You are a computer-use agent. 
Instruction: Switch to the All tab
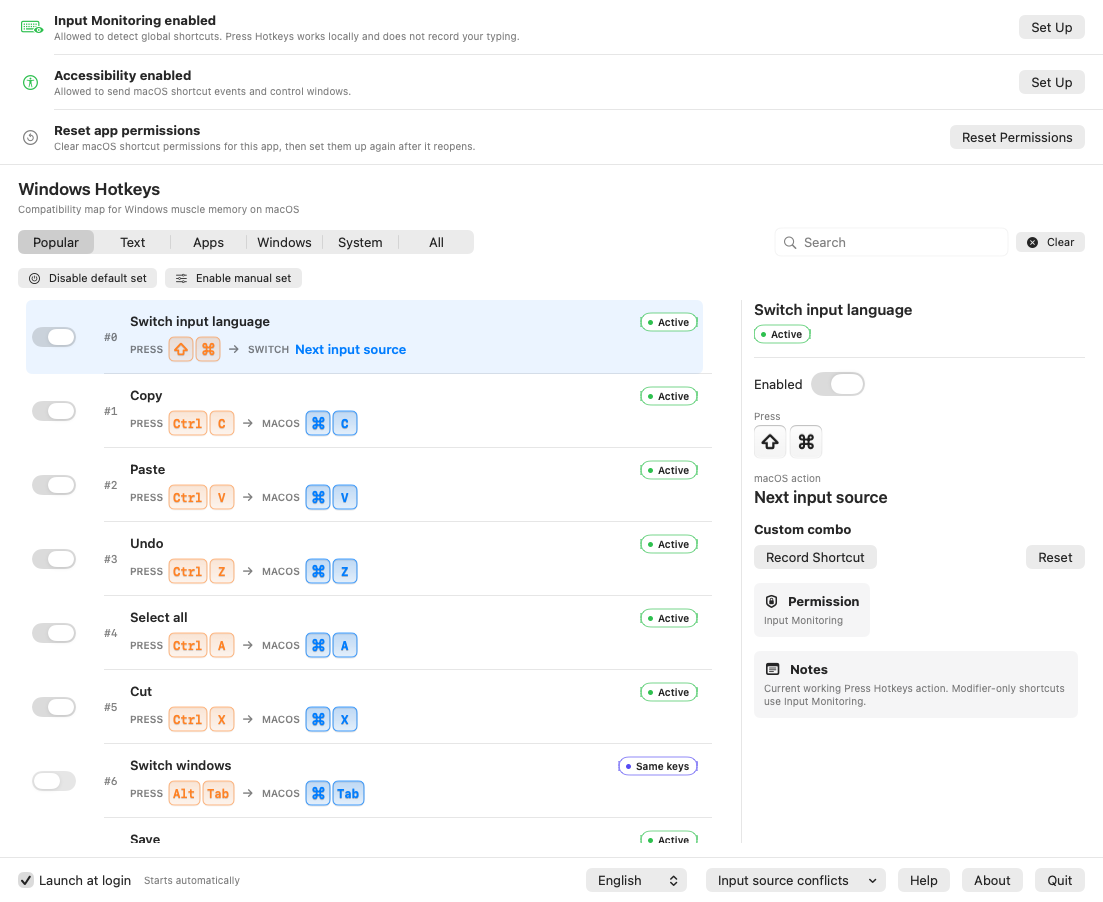(436, 242)
